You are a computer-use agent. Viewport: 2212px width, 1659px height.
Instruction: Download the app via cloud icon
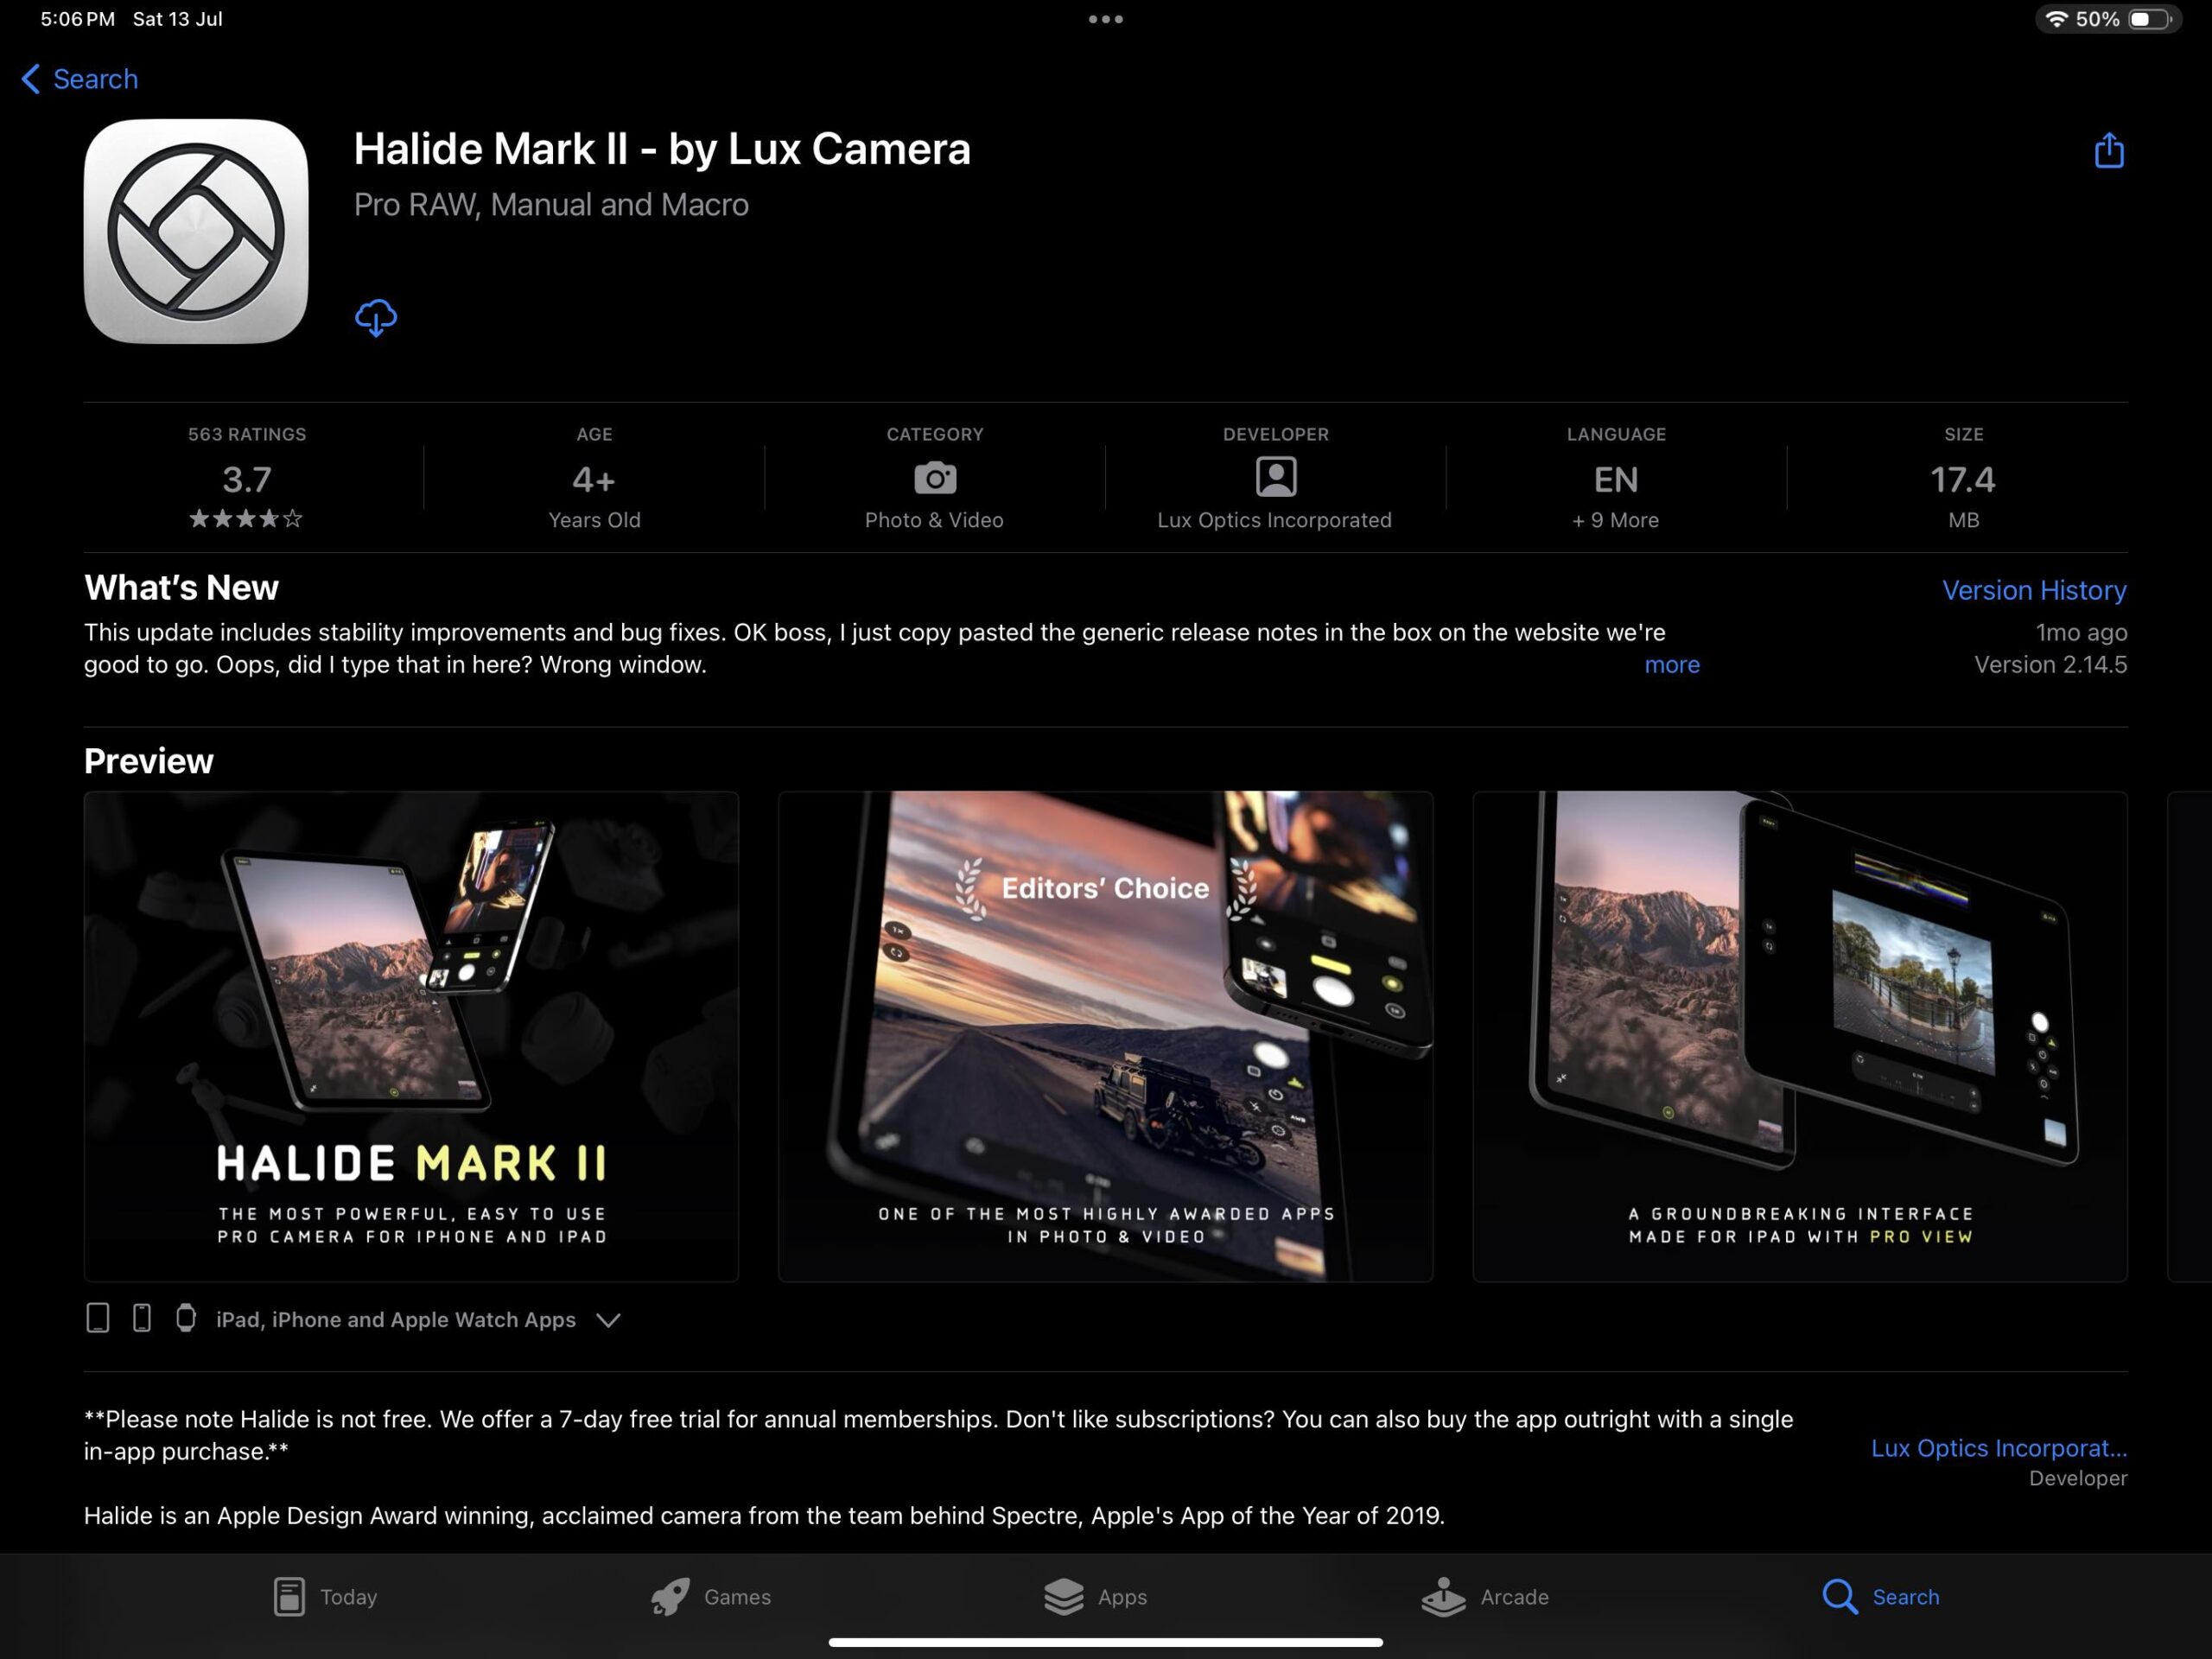(376, 317)
